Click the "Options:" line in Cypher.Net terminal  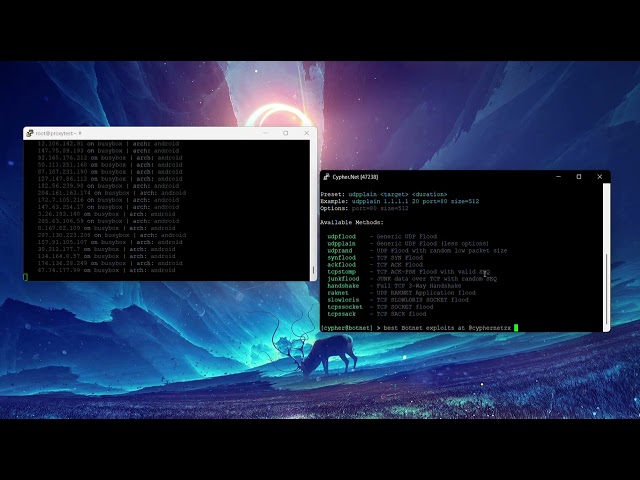click(364, 208)
